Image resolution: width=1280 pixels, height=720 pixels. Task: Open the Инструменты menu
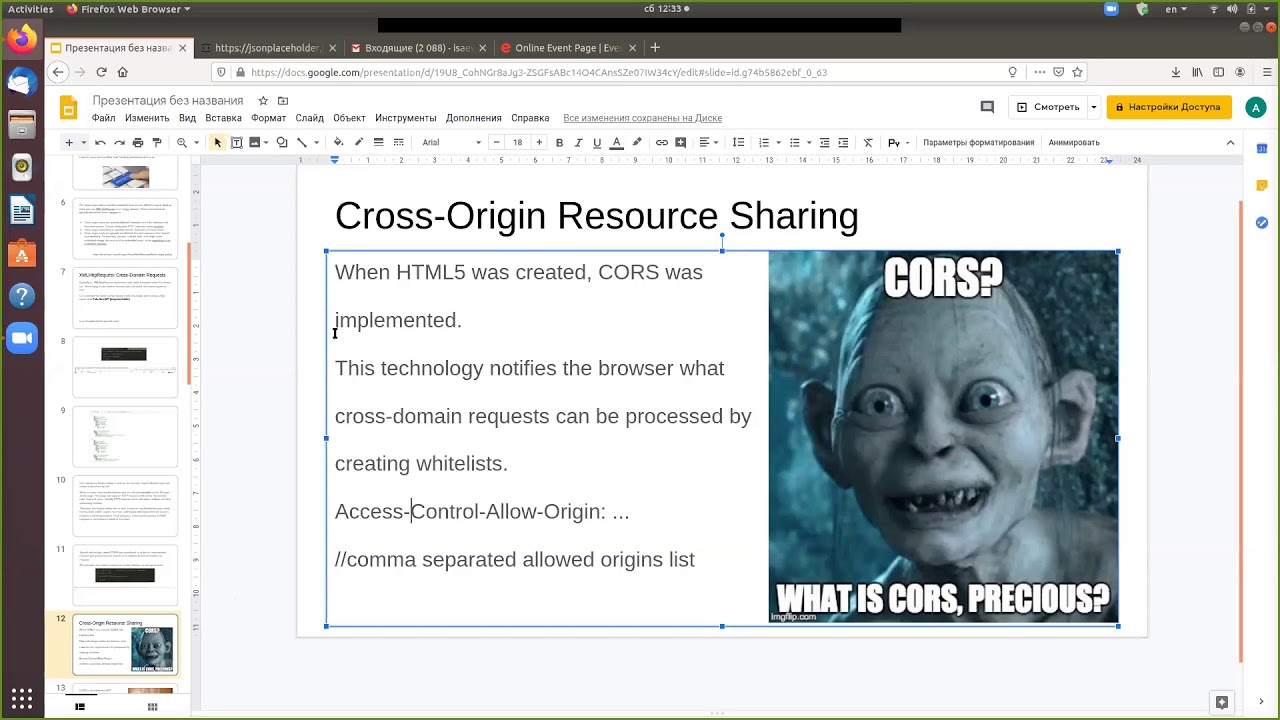click(405, 118)
